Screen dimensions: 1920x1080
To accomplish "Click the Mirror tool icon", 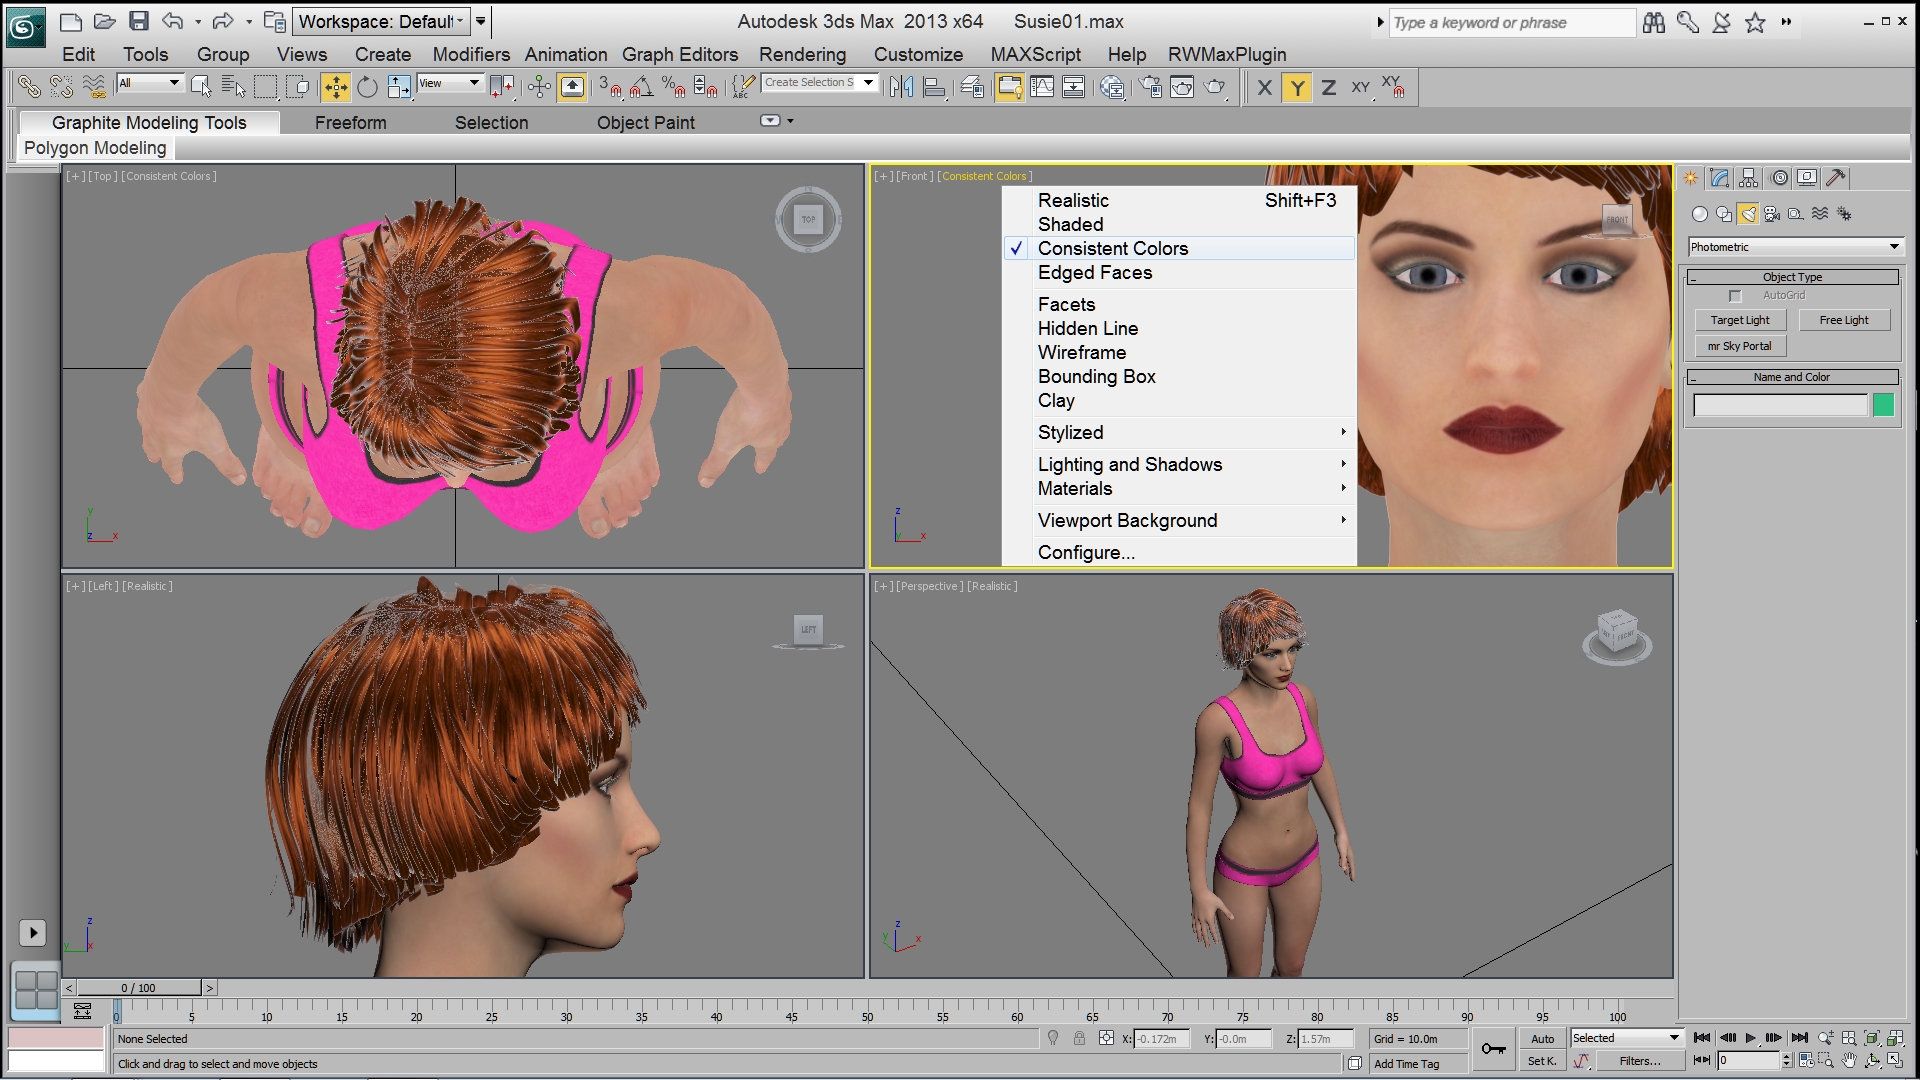I will pyautogui.click(x=901, y=88).
